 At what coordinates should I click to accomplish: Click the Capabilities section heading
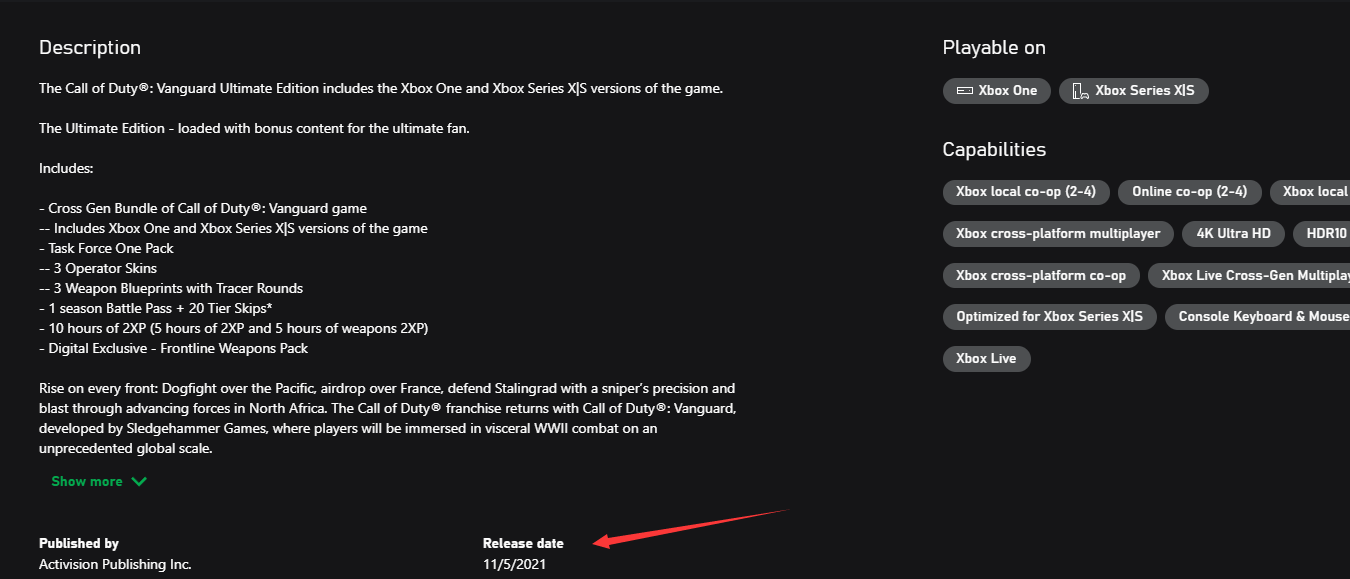[994, 150]
